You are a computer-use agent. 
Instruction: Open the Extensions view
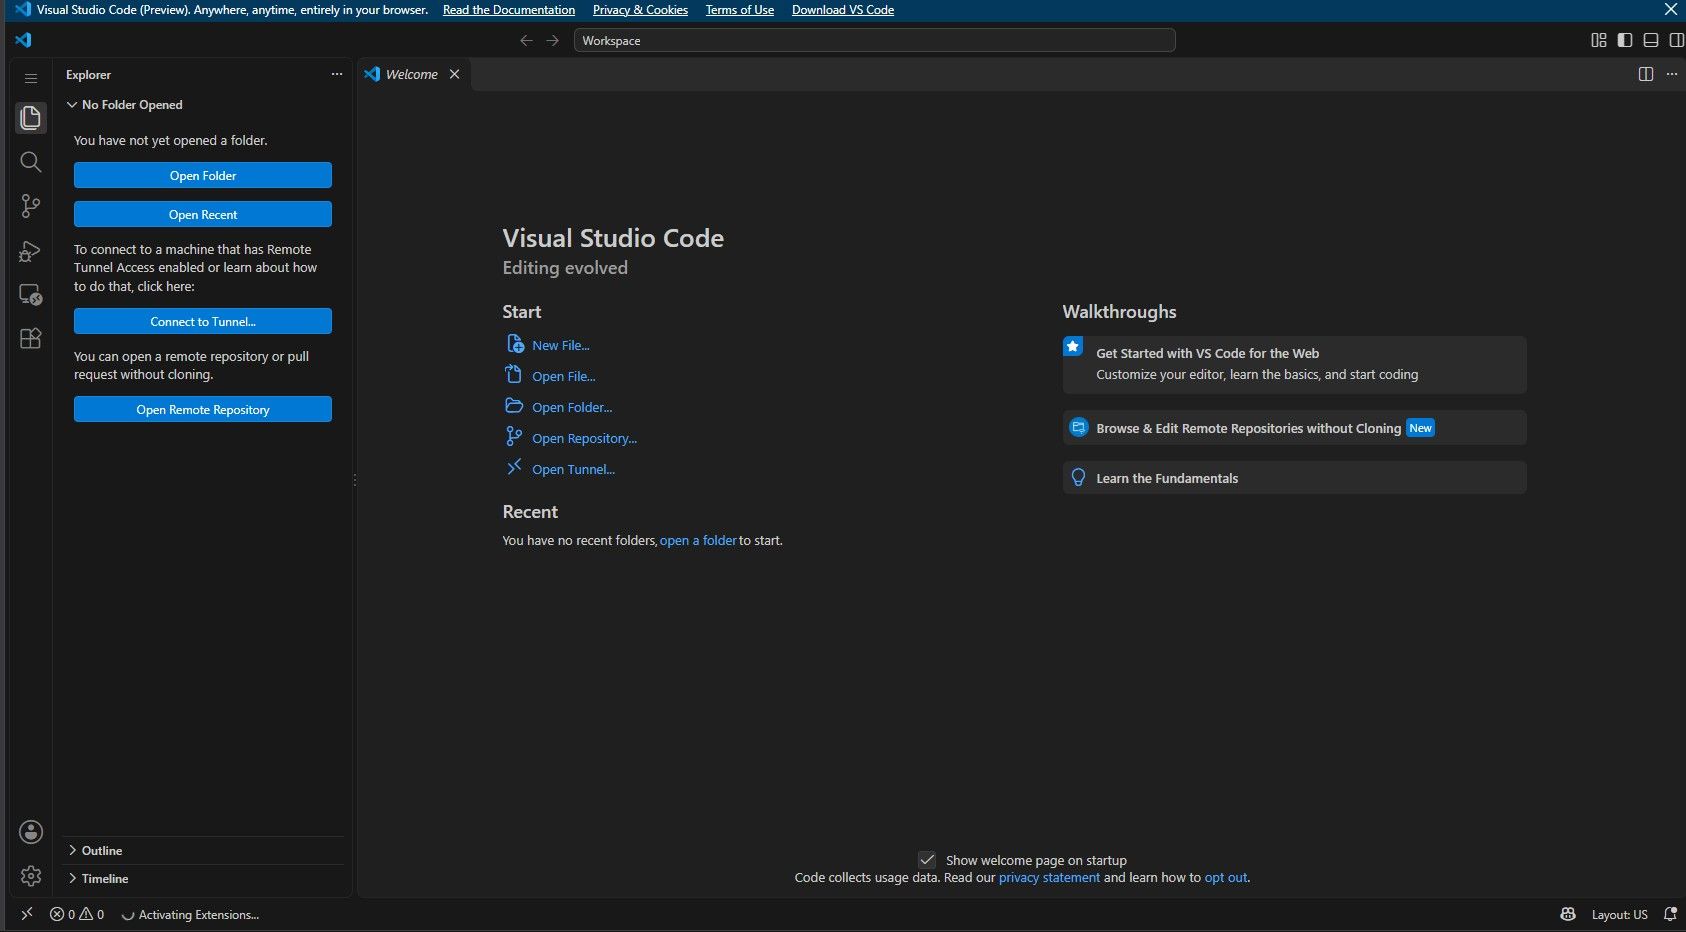click(31, 338)
